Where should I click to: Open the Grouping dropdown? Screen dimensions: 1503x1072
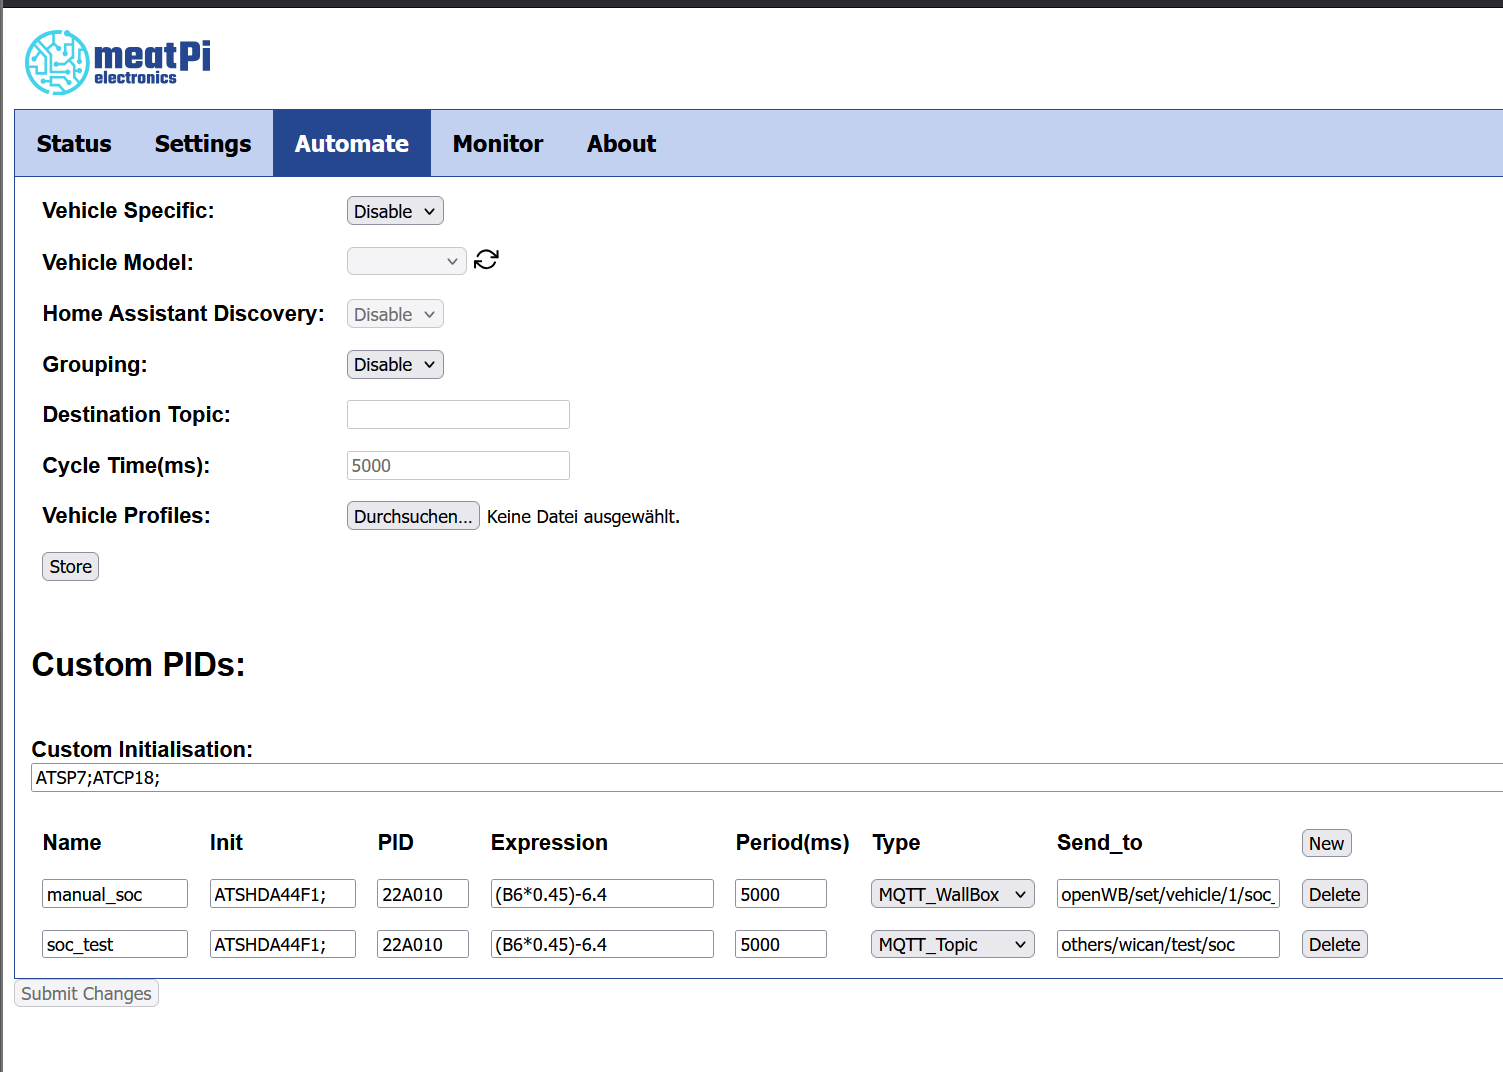click(395, 365)
